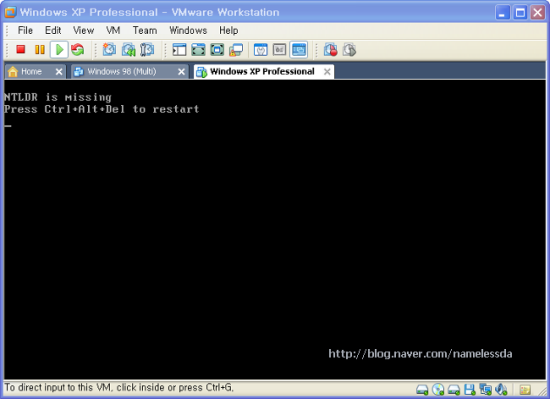Suspend the VM with the pause icon
Screen dimensions: 550x399
click(40, 50)
